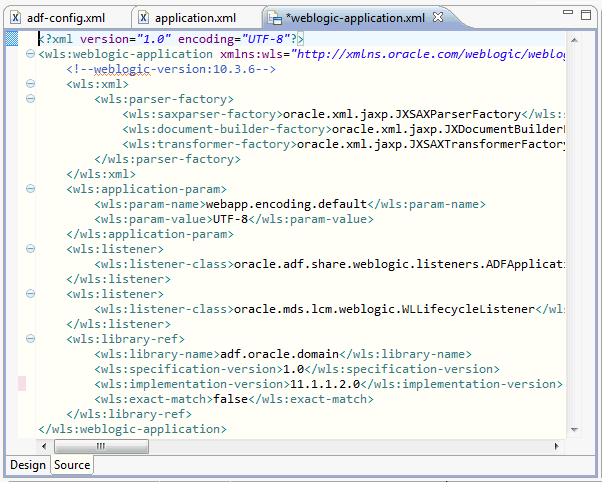The image size is (602, 482).
Task: Click the closing wls:weblogic-application tag
Action: [x=133, y=429]
